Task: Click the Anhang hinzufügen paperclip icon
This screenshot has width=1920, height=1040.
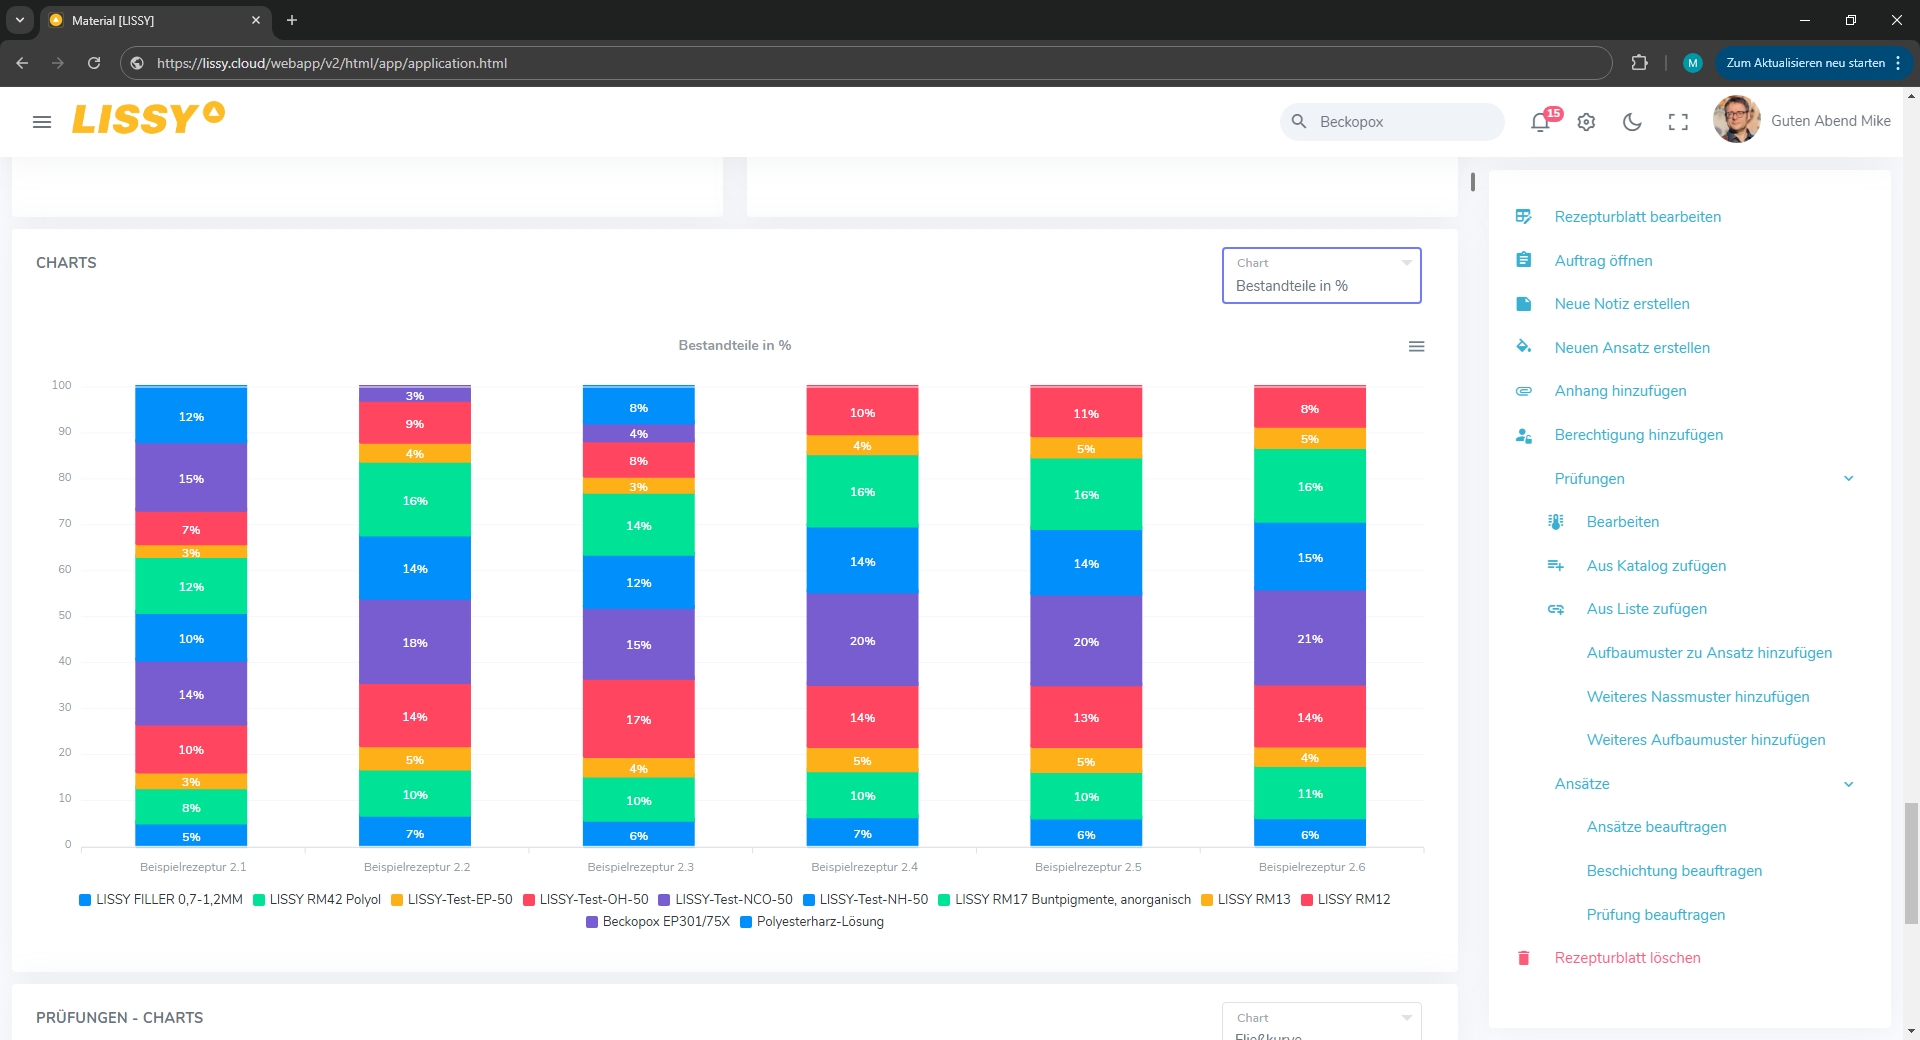Action: 1524,391
